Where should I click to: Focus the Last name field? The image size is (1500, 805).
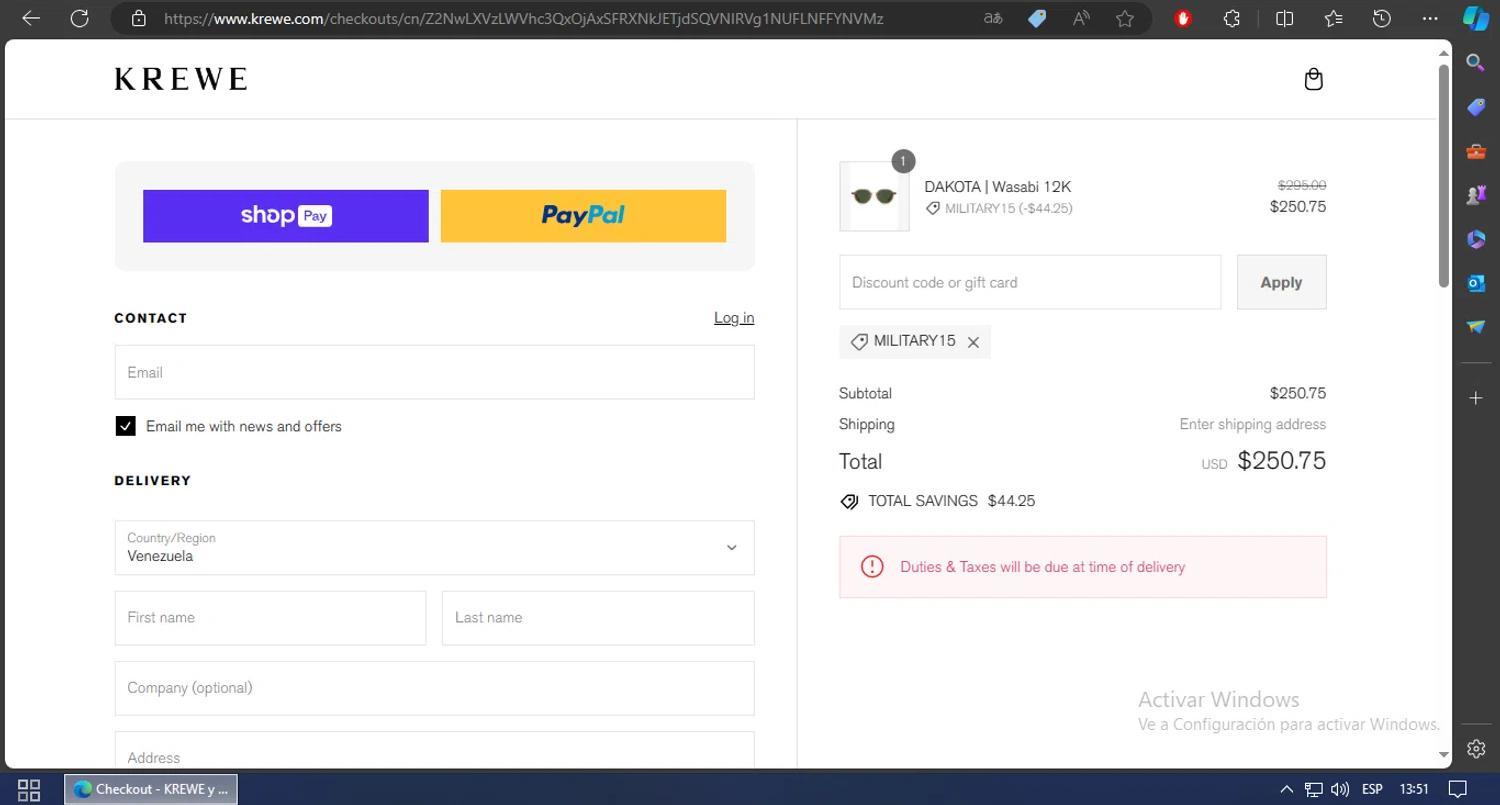pyautogui.click(x=598, y=618)
